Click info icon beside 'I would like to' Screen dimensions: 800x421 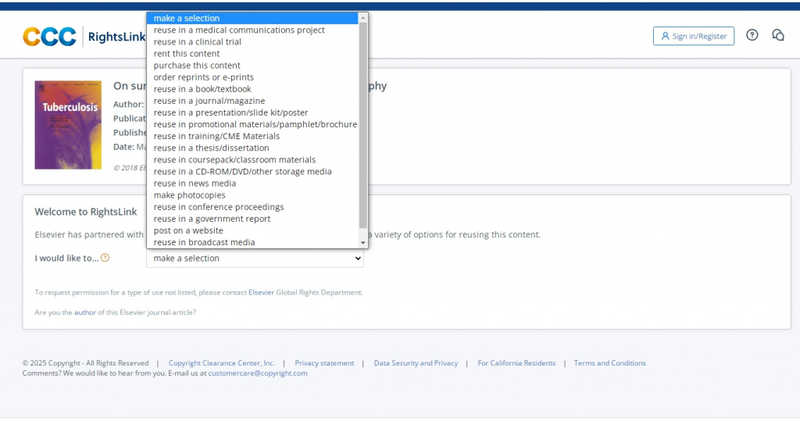point(105,258)
